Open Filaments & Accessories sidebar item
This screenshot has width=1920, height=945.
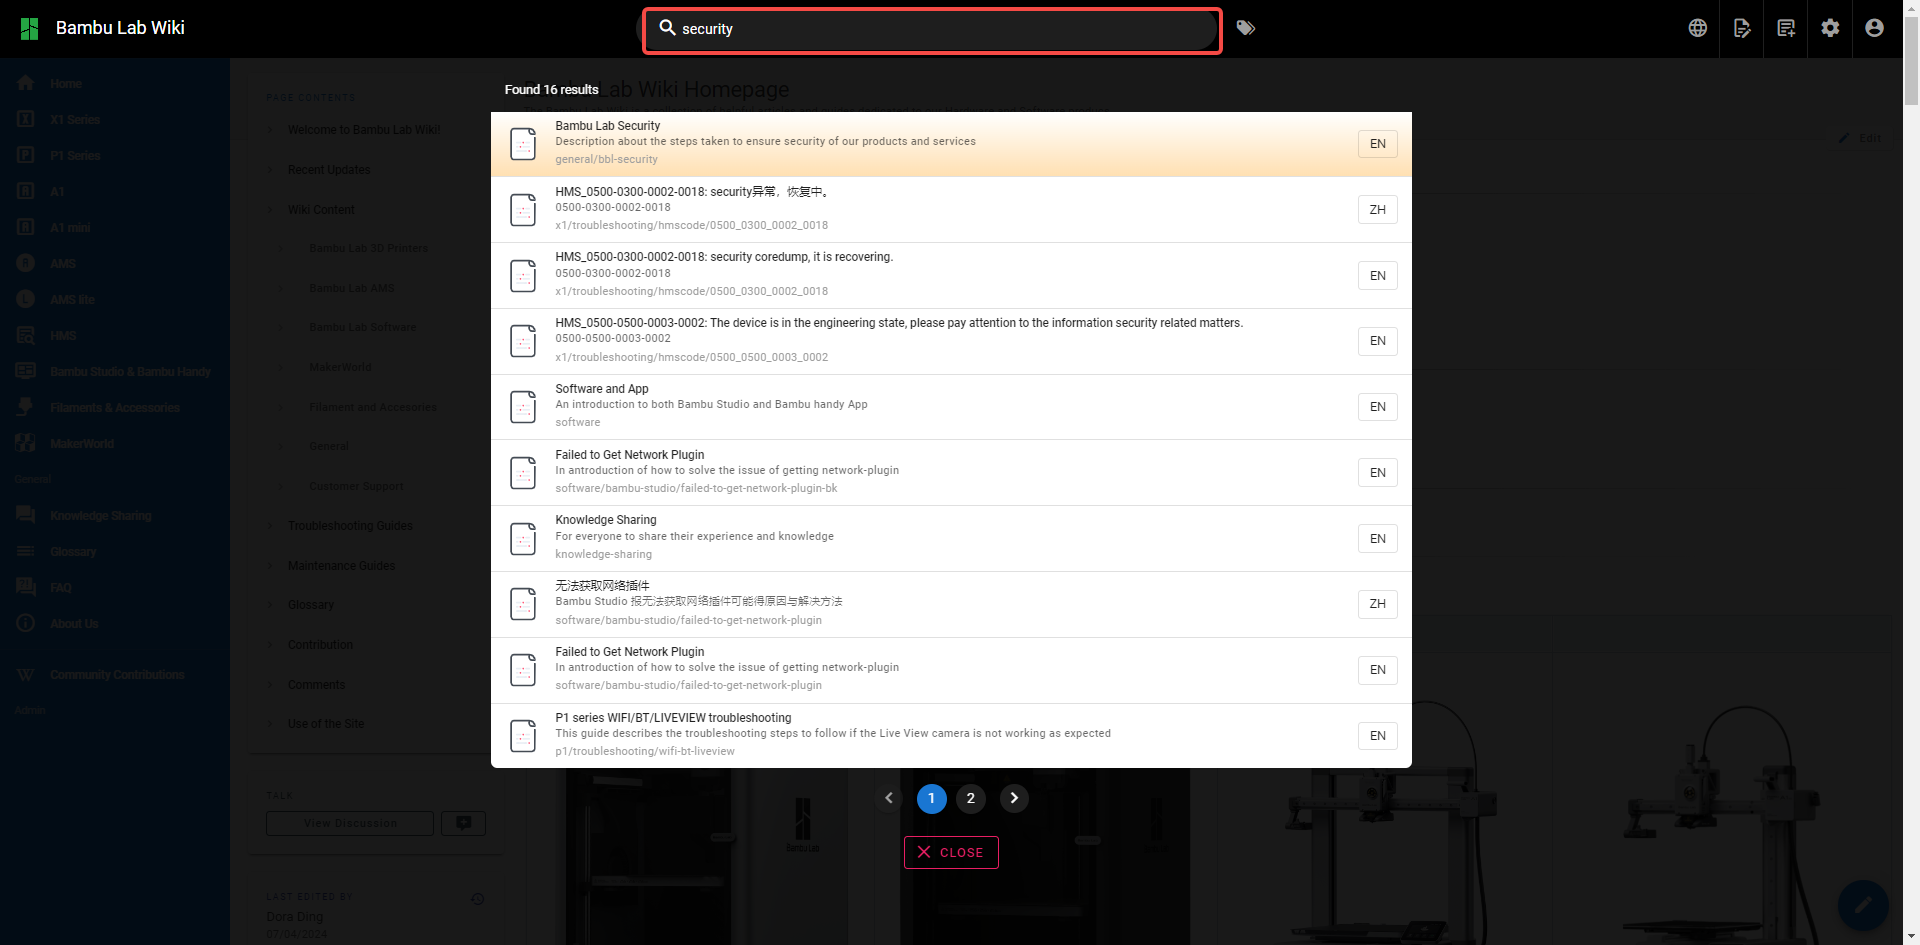[115, 408]
